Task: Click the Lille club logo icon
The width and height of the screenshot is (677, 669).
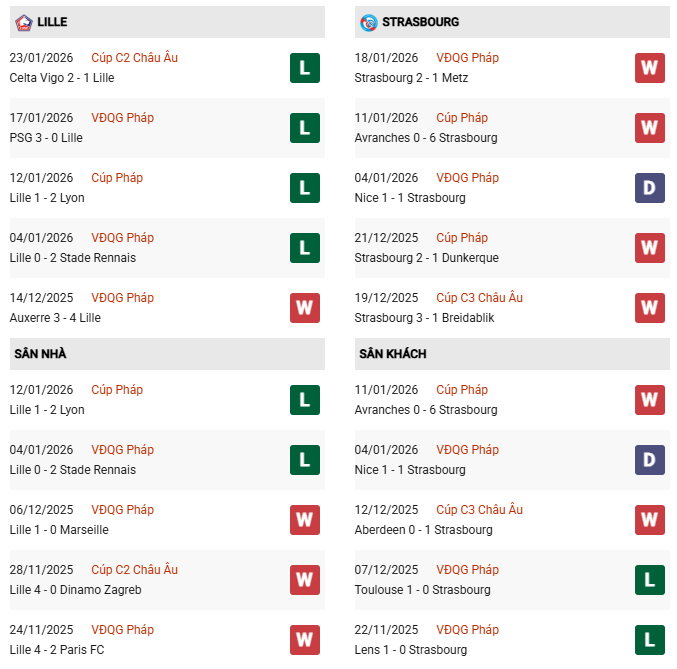Action: pyautogui.click(x=24, y=21)
